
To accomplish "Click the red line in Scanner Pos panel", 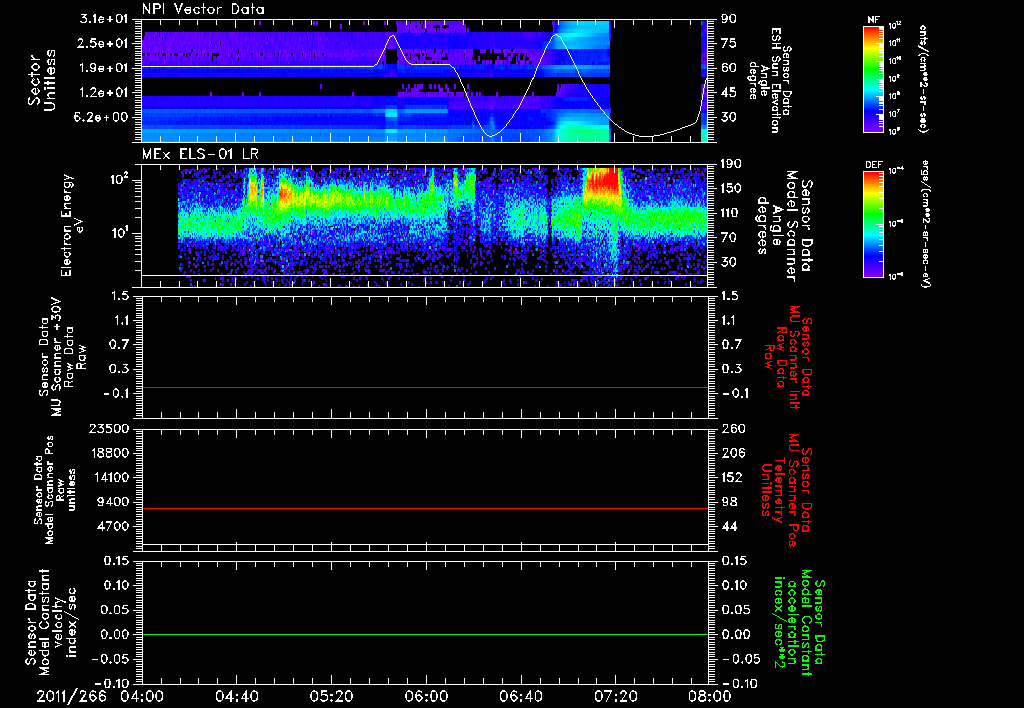I will [425, 508].
